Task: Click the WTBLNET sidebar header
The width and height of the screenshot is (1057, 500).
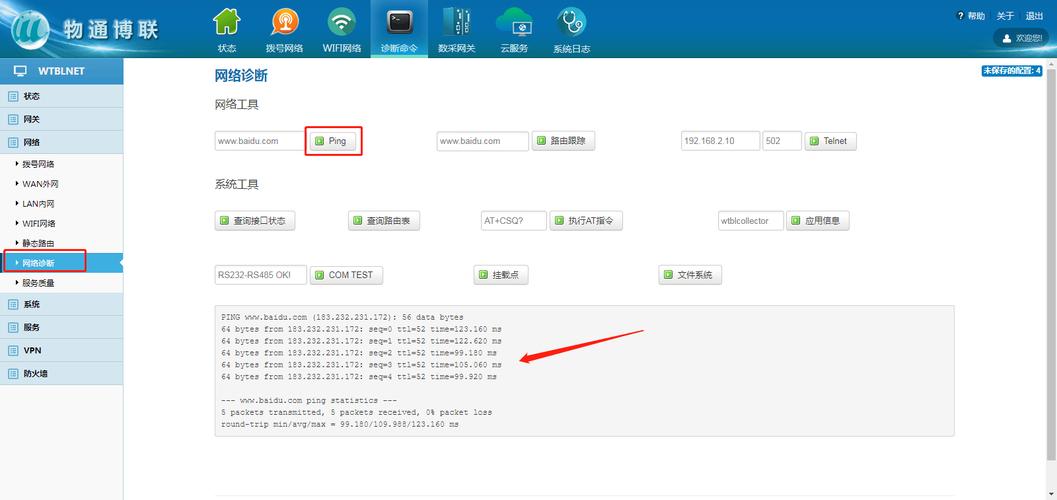Action: click(61, 71)
